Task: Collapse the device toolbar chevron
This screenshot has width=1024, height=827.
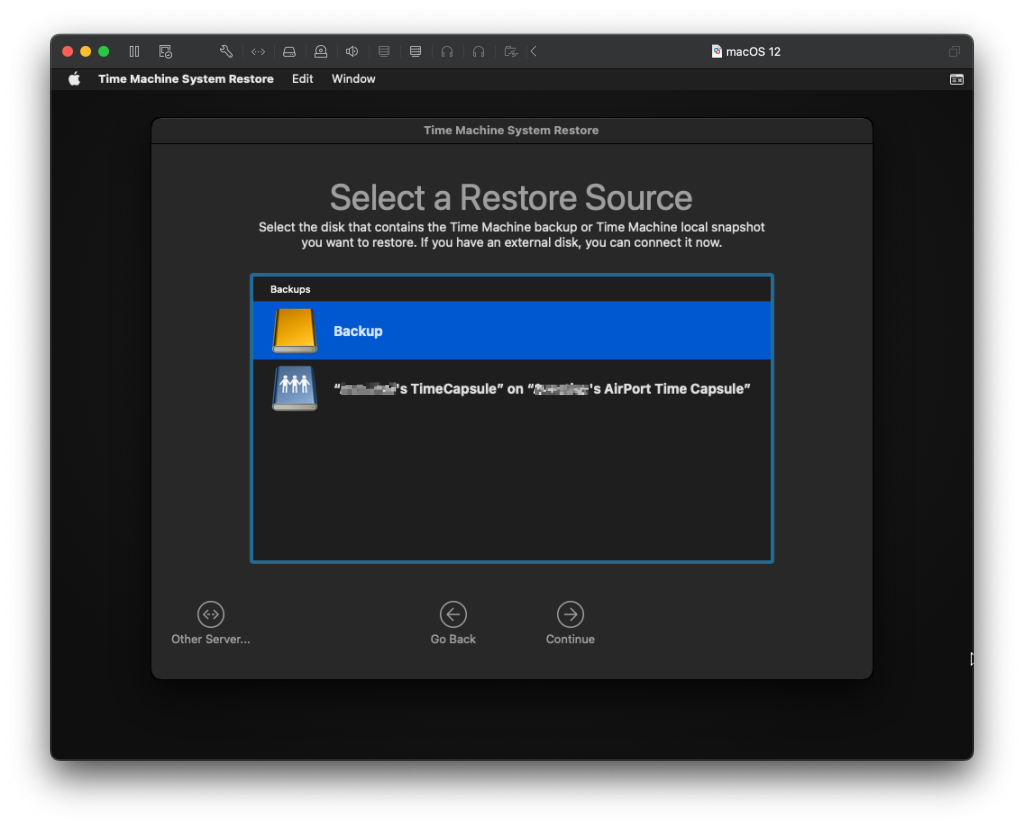Action: (534, 52)
